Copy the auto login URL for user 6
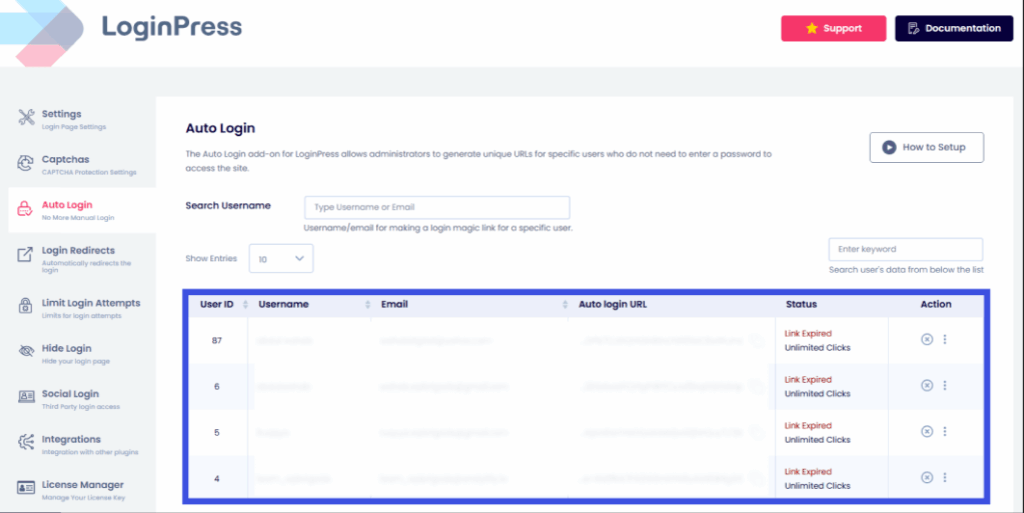1024x513 pixels. coord(757,386)
